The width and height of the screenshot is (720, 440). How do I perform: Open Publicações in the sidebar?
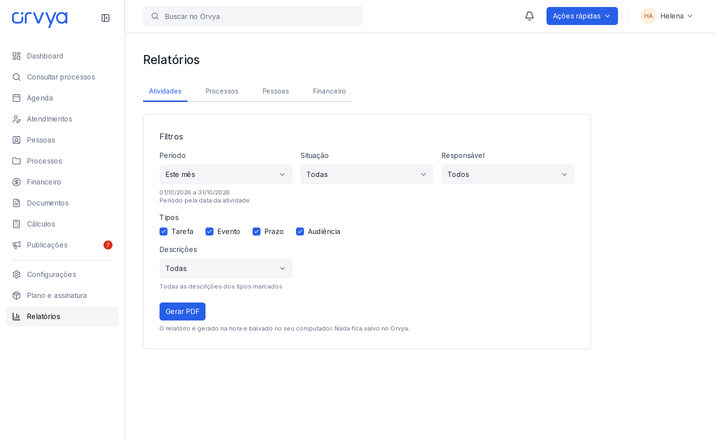pos(62,245)
